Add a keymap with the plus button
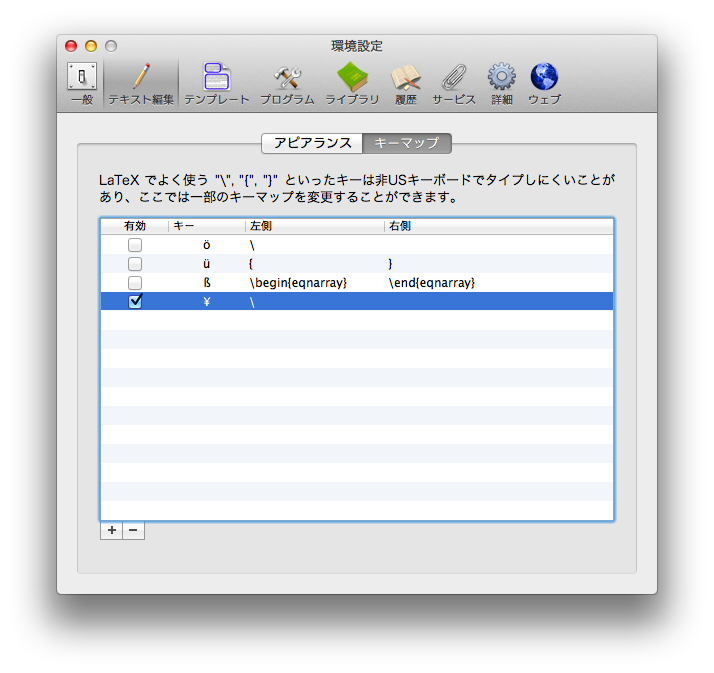This screenshot has width=714, height=673. pos(112,530)
